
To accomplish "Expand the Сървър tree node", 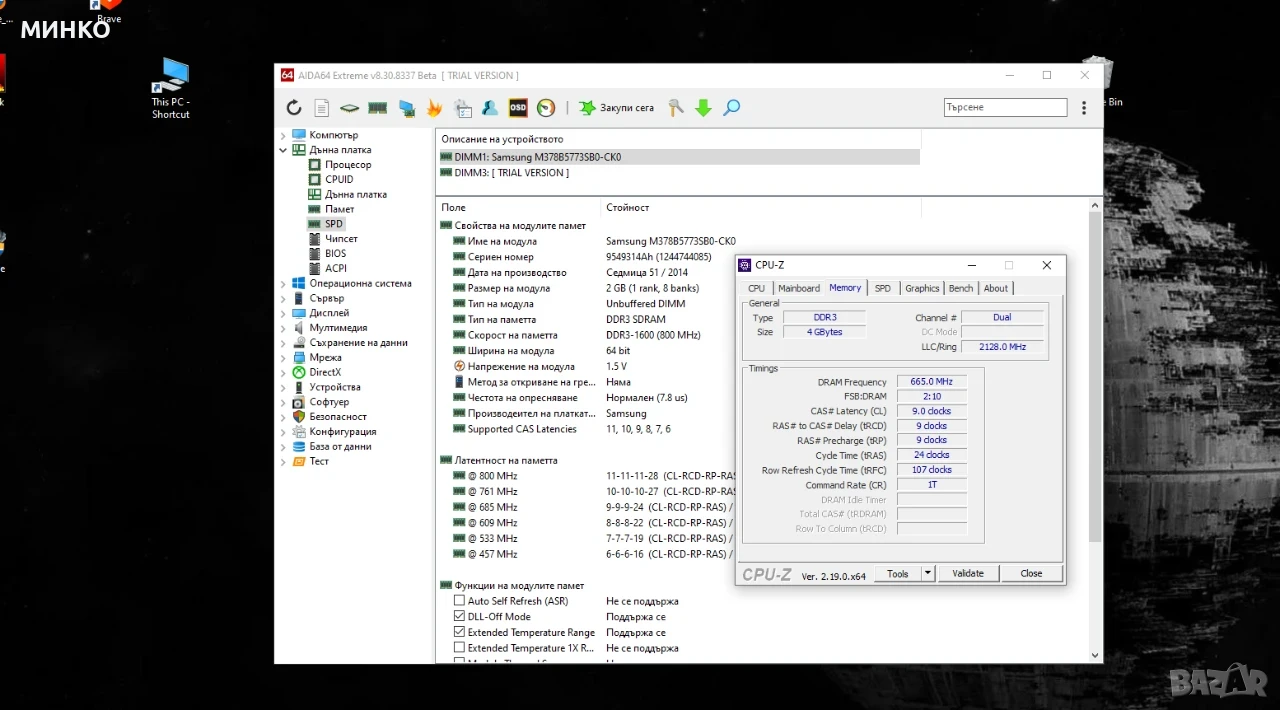I will pyautogui.click(x=283, y=298).
